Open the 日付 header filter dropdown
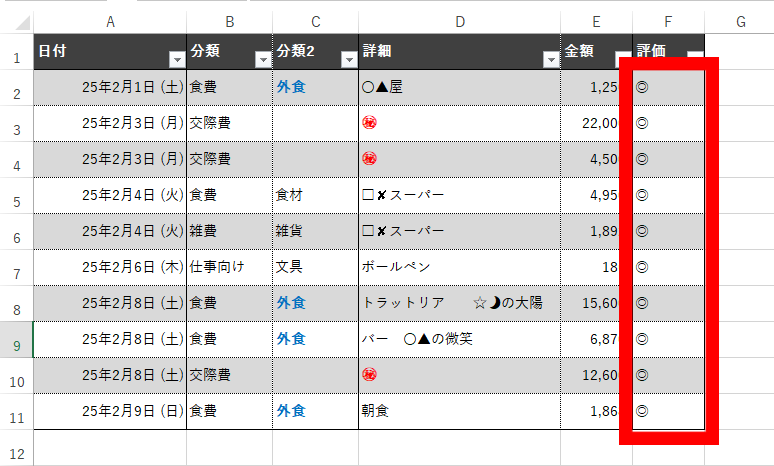 click(177, 60)
